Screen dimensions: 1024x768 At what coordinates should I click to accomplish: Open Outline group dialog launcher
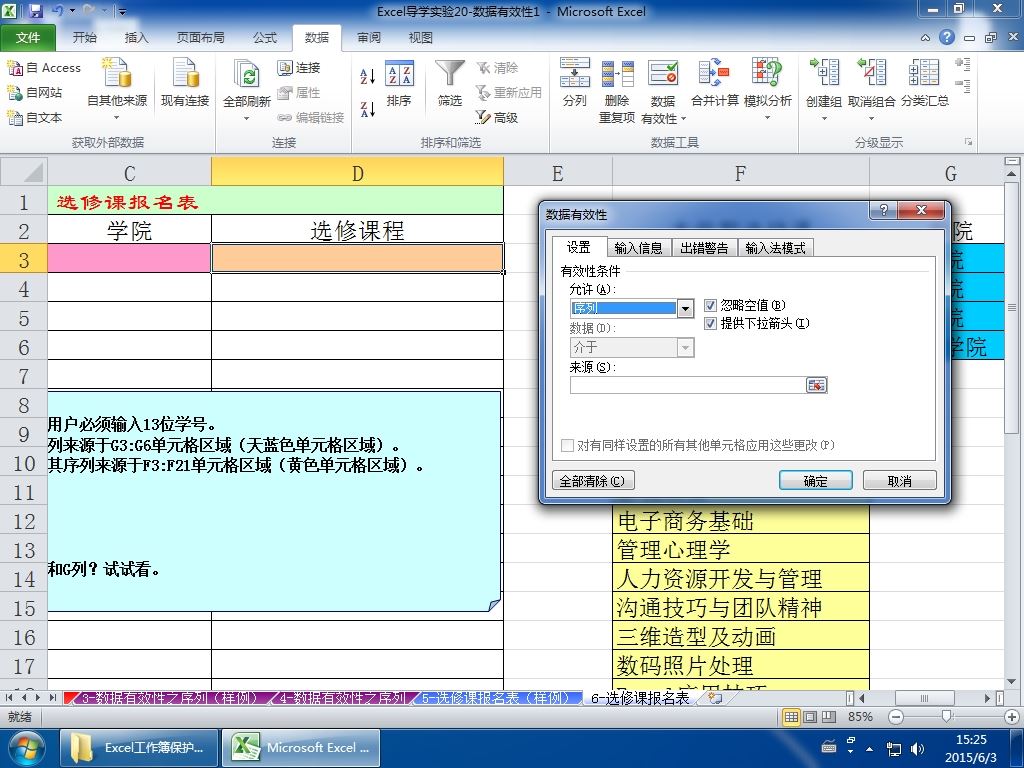point(968,142)
